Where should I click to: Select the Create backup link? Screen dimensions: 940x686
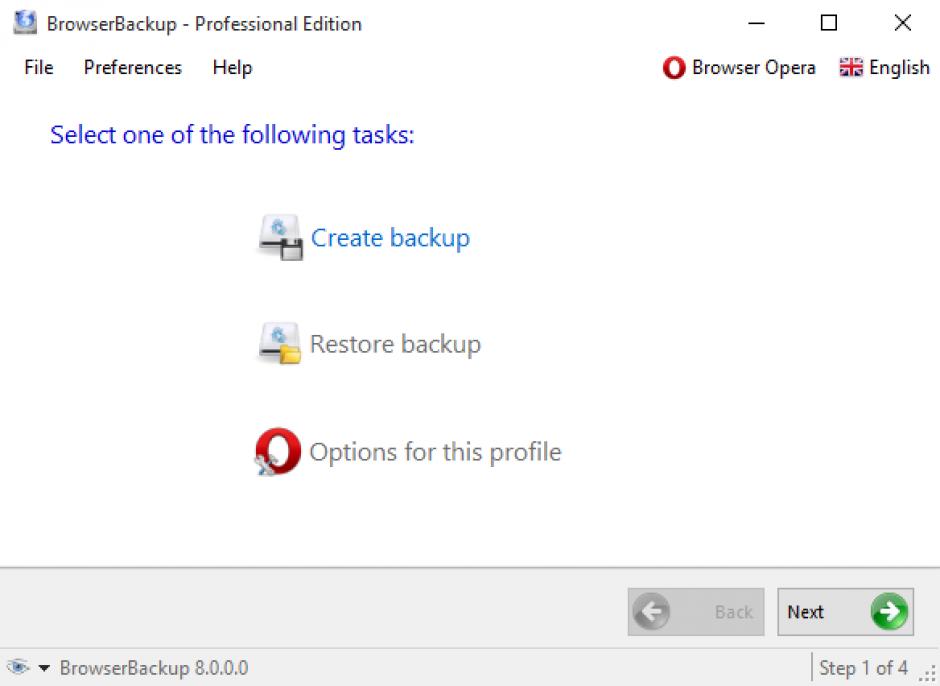(390, 238)
